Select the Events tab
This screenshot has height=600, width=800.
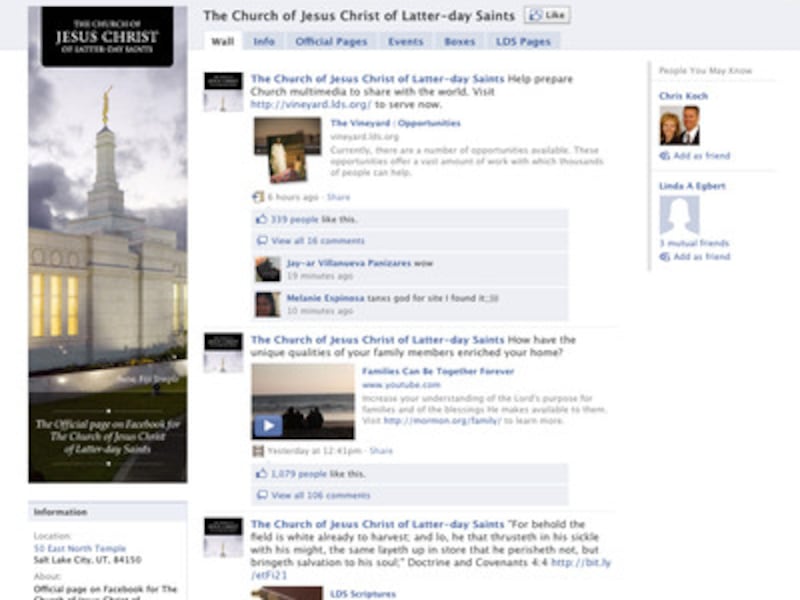point(406,41)
